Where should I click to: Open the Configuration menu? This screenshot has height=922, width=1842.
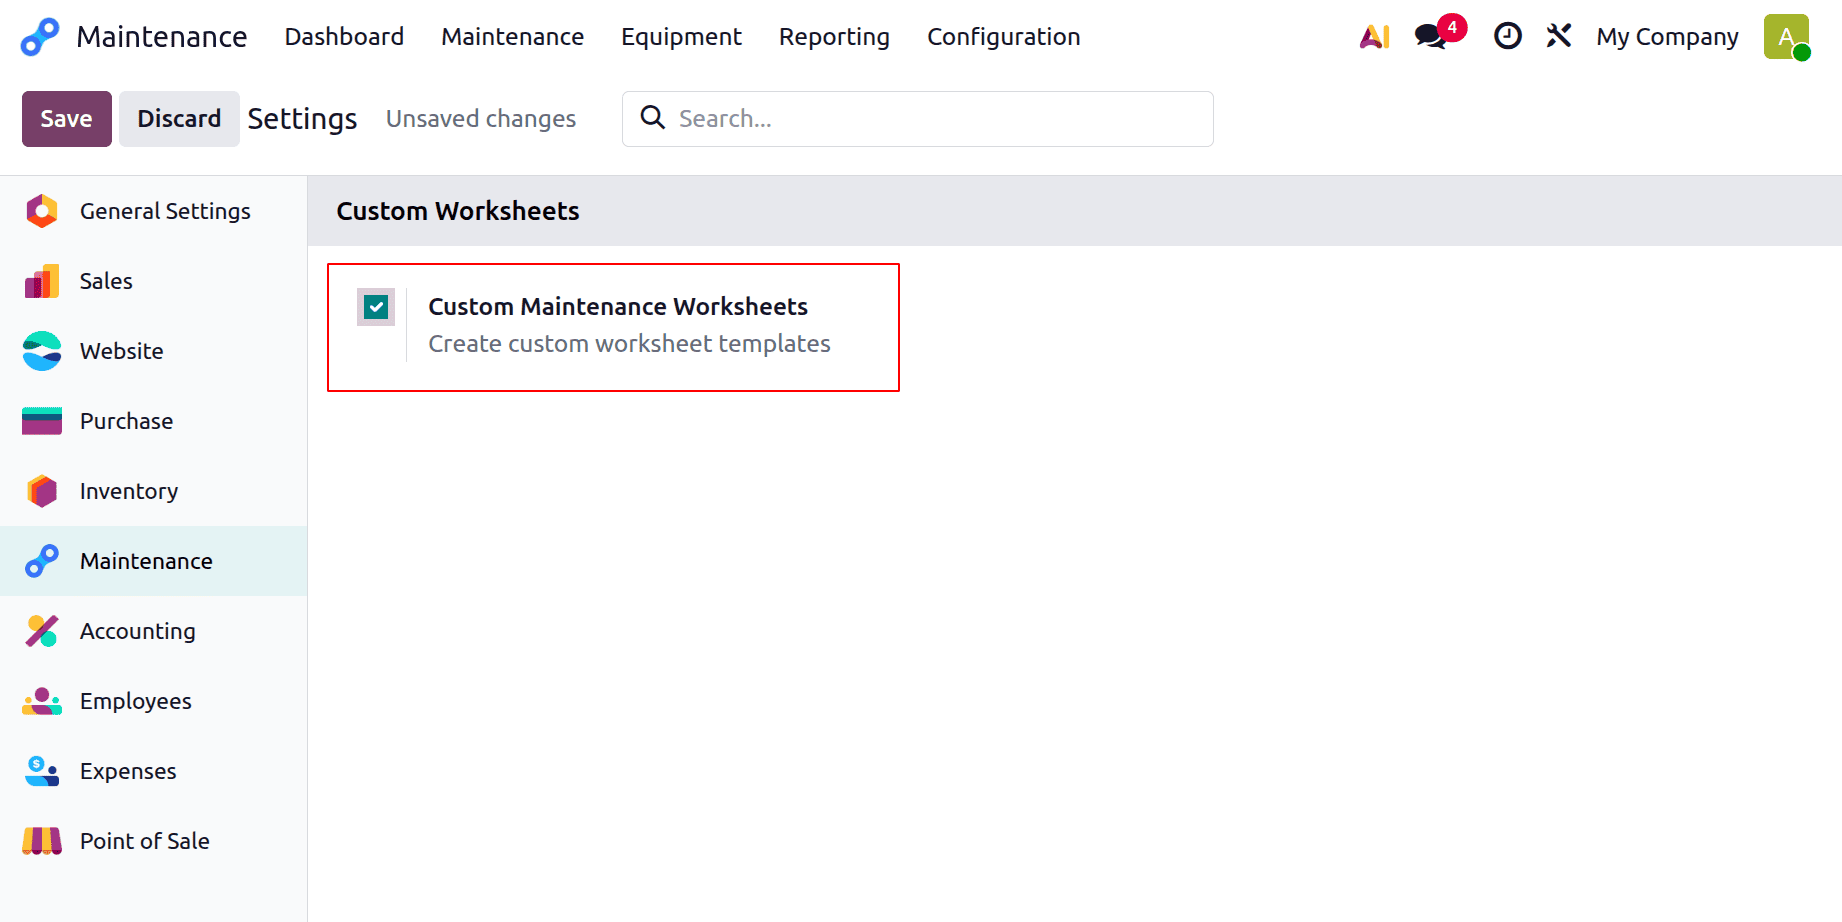click(1004, 37)
